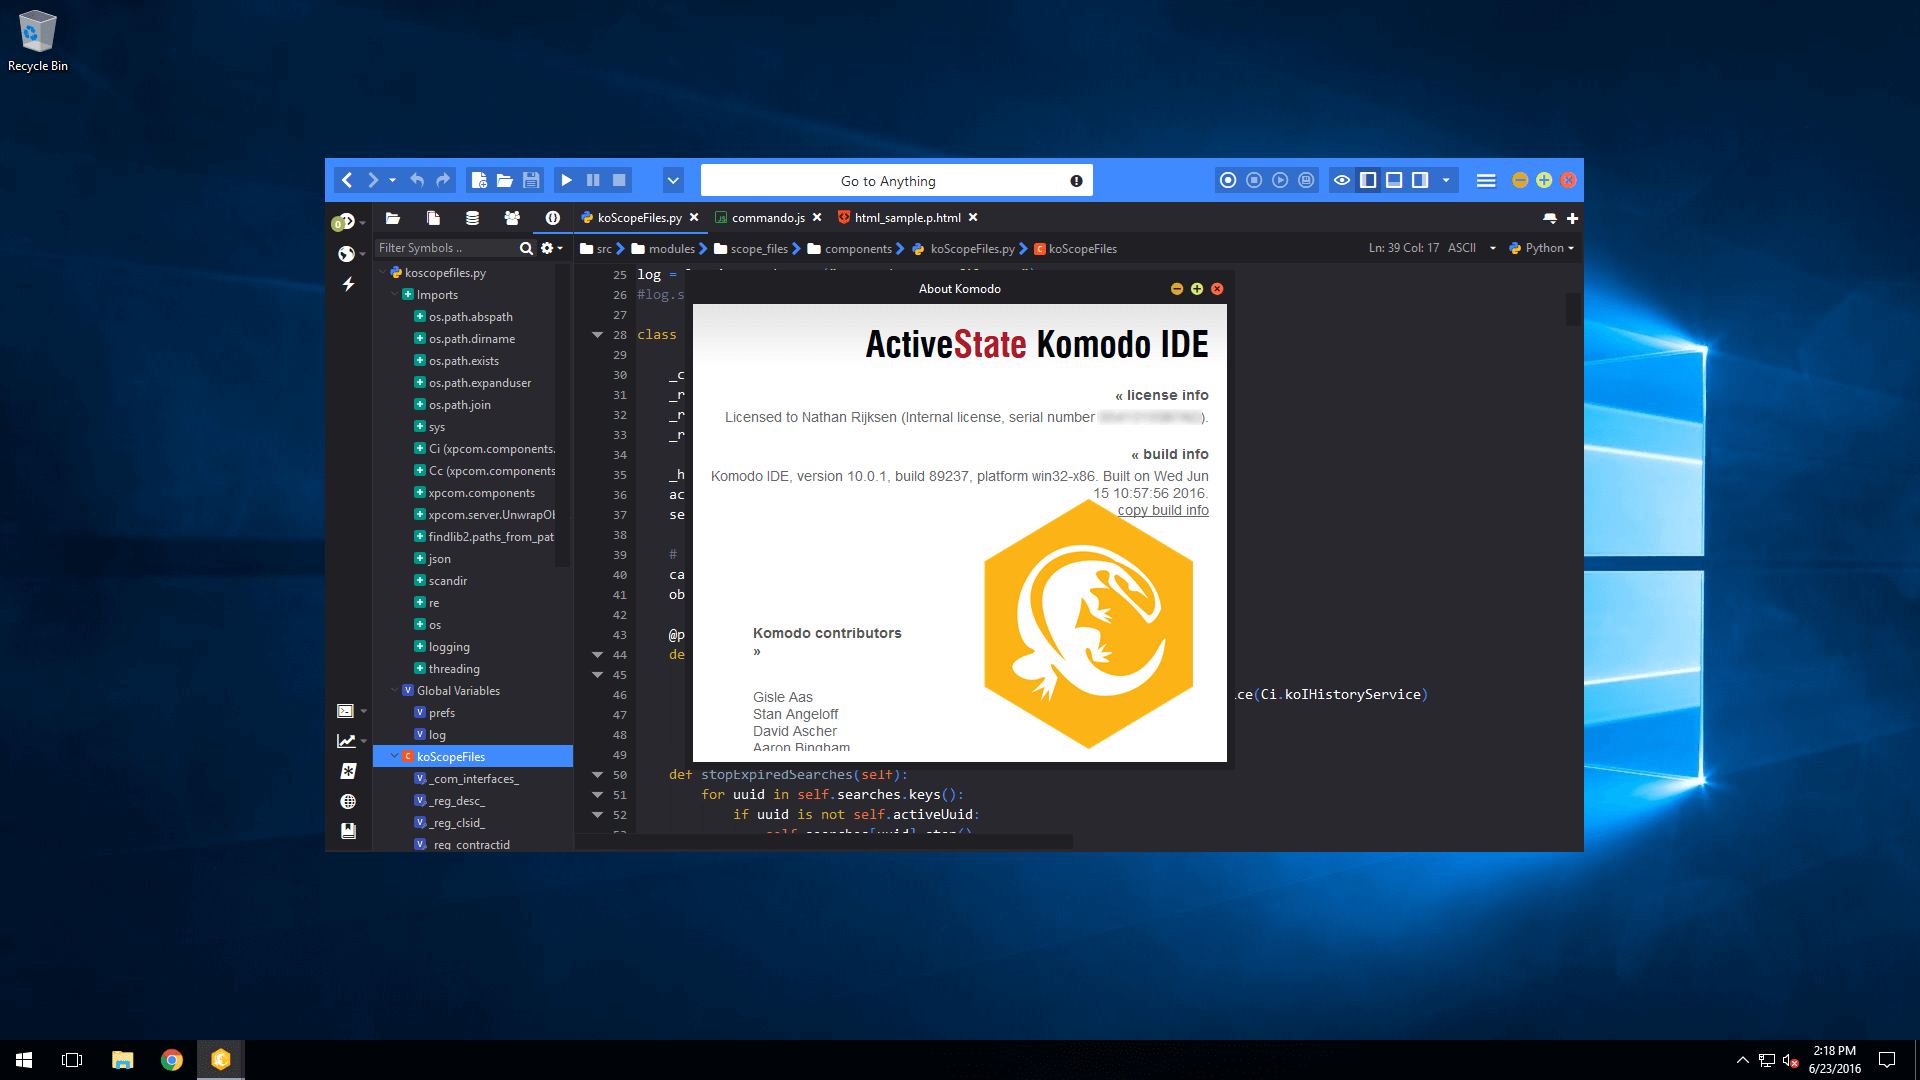
Task: Open the Database Explorer sidebar icon
Action: 472,218
